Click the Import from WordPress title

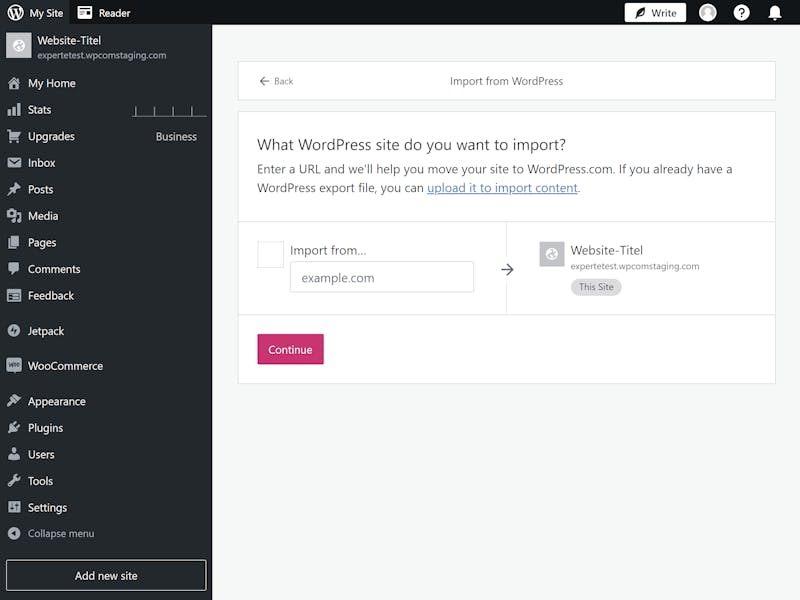tap(506, 81)
